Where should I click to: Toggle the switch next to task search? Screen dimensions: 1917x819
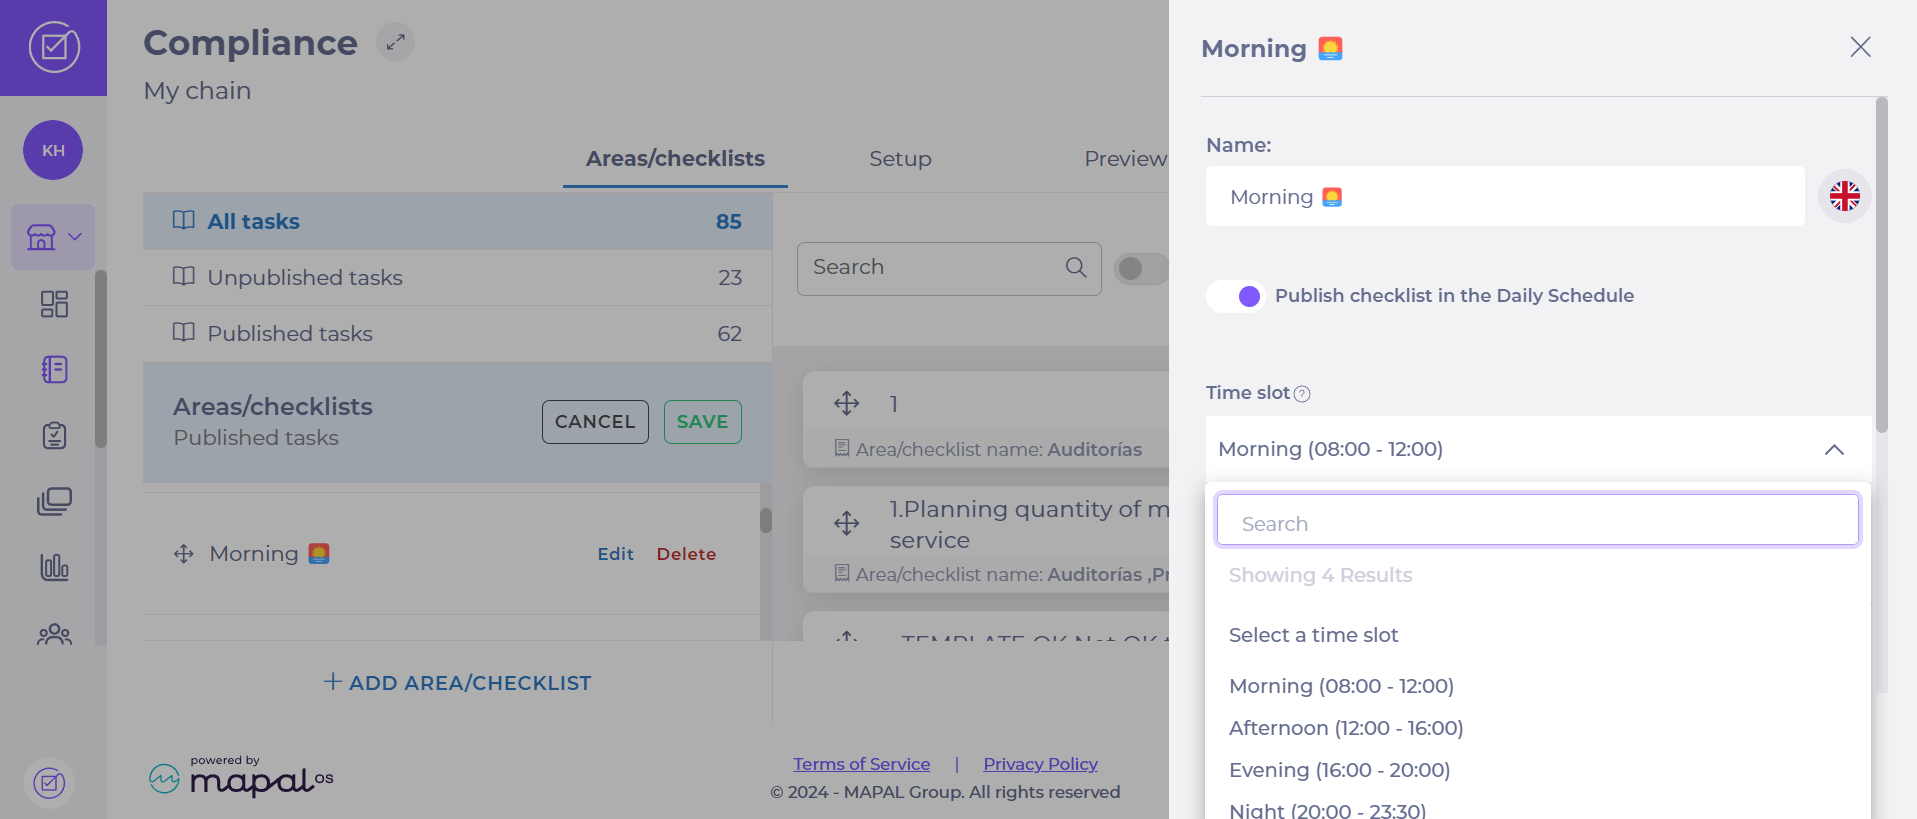pyautogui.click(x=1141, y=268)
